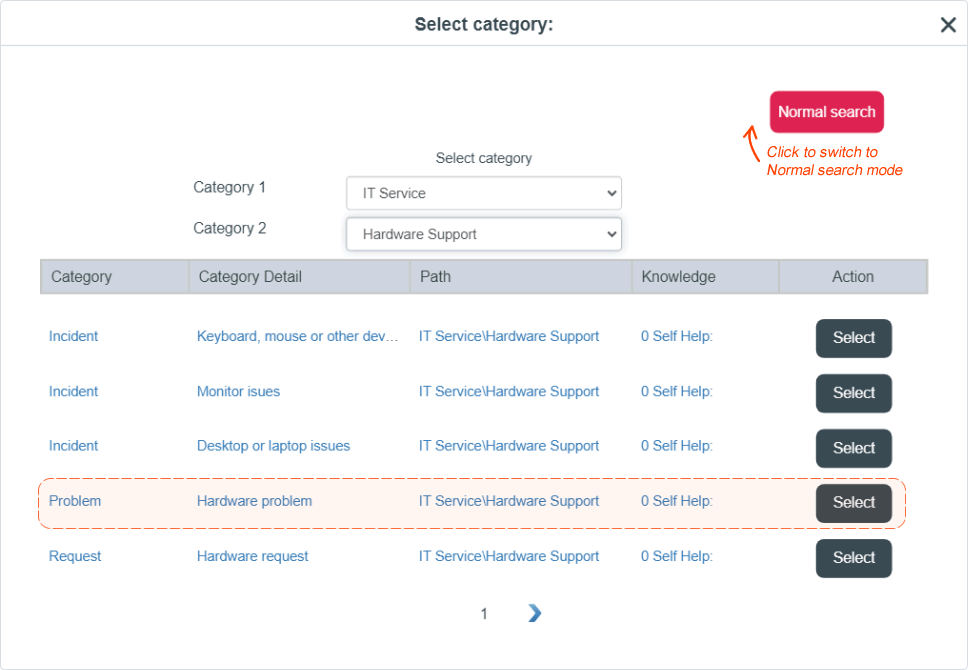Select the Keyboard, mouse or other devices incident
The height and width of the screenshot is (670, 968).
click(854, 338)
